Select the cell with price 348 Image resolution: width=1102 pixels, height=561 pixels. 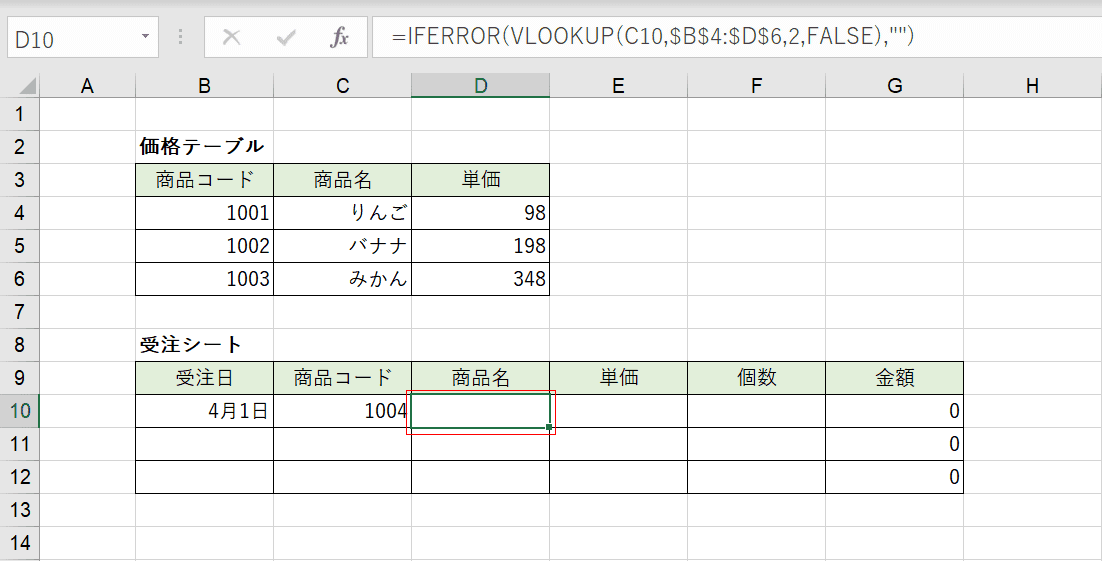480,278
